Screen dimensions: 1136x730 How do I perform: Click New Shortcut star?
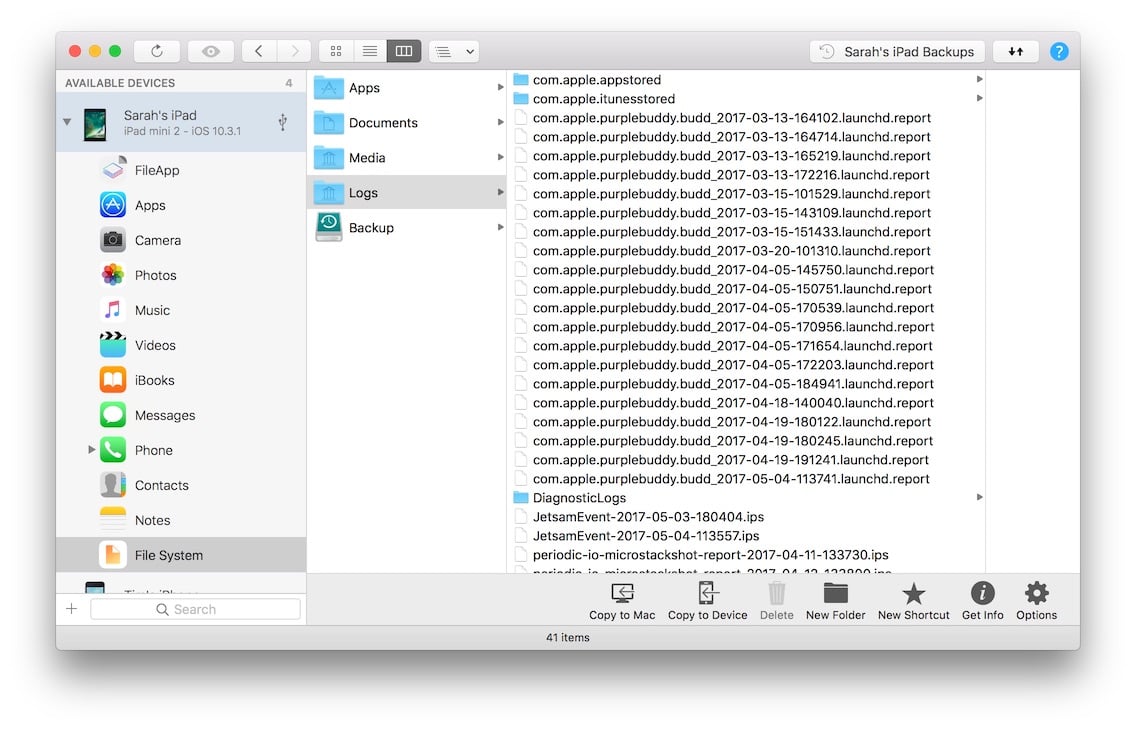[x=914, y=601]
